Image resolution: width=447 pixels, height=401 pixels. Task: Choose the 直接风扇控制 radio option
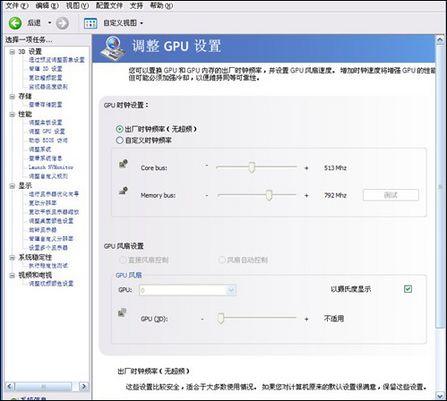tap(122, 260)
